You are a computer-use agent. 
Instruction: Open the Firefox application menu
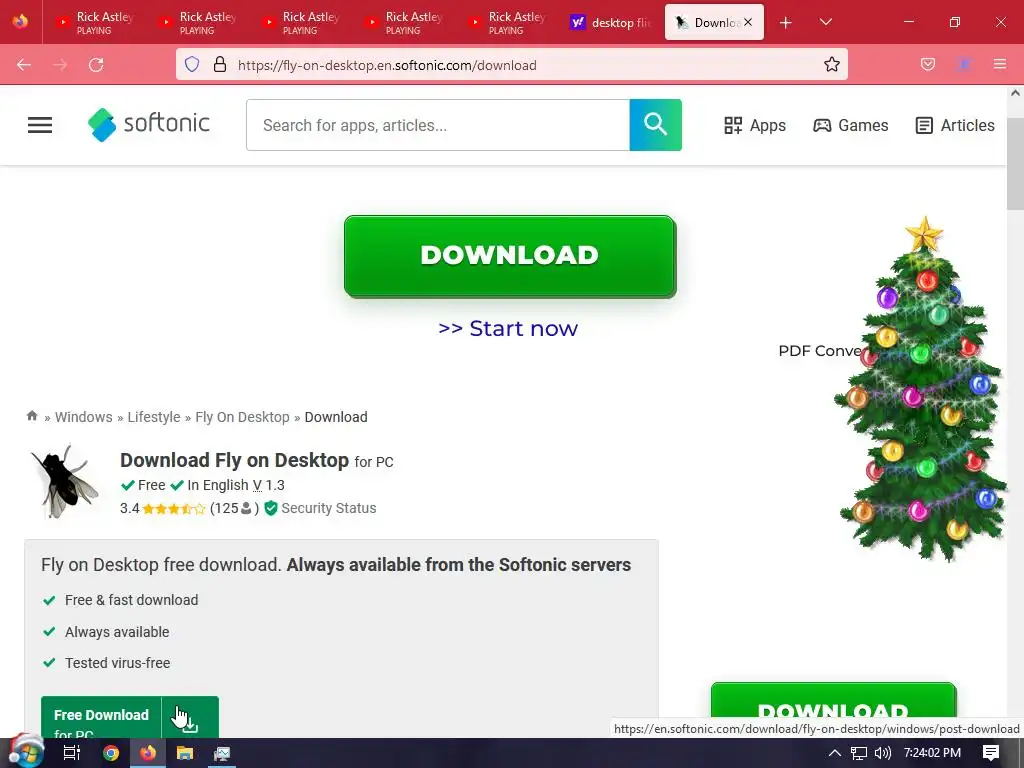[1000, 65]
